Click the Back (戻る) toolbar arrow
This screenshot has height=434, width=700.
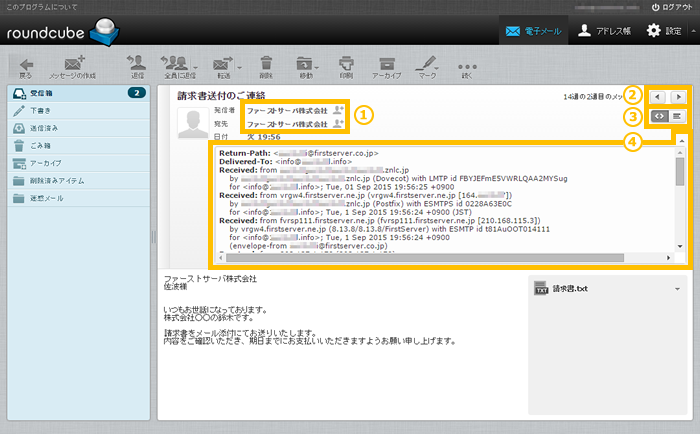(x=25, y=64)
